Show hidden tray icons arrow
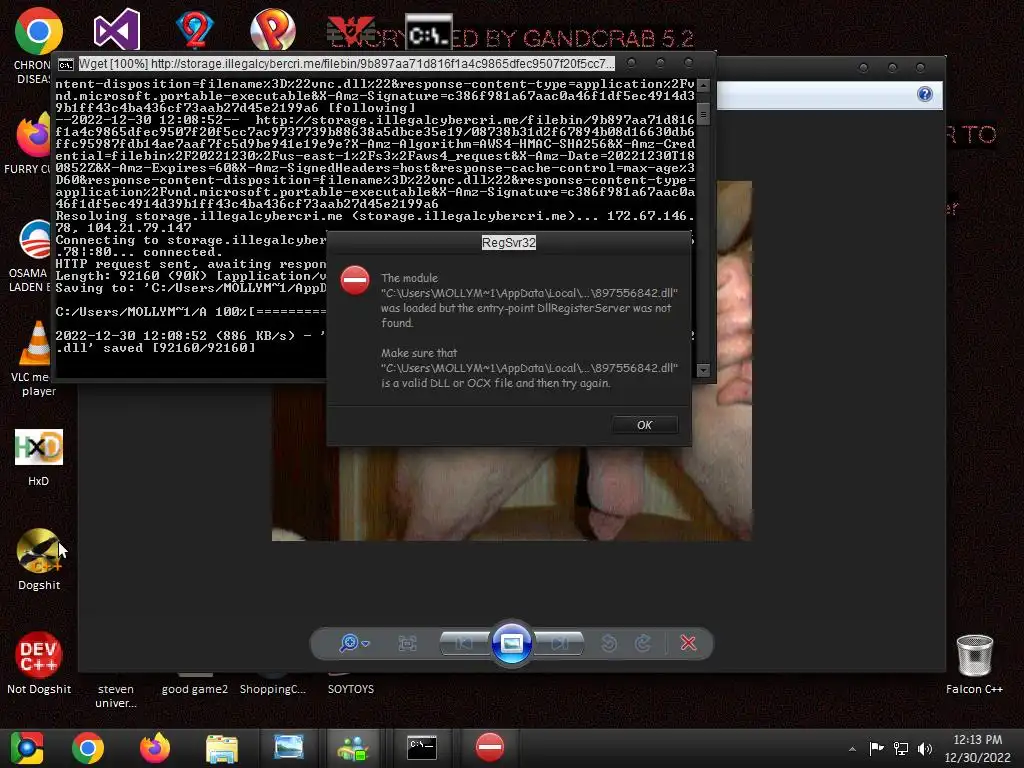1024x768 pixels. click(852, 748)
